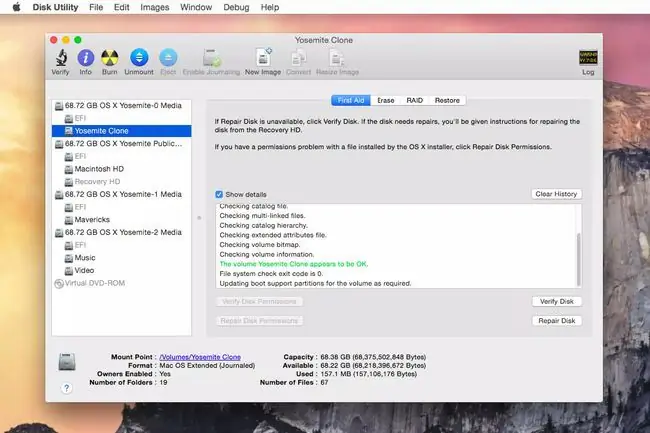
Task: Select 68.72 GB OS X Yosemite Public disk
Action: [x=121, y=144]
